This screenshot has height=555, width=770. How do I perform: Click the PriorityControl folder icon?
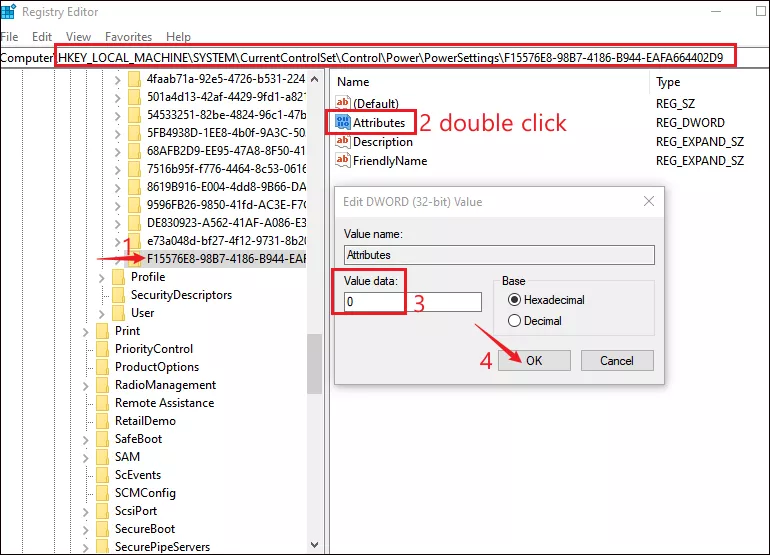102,349
